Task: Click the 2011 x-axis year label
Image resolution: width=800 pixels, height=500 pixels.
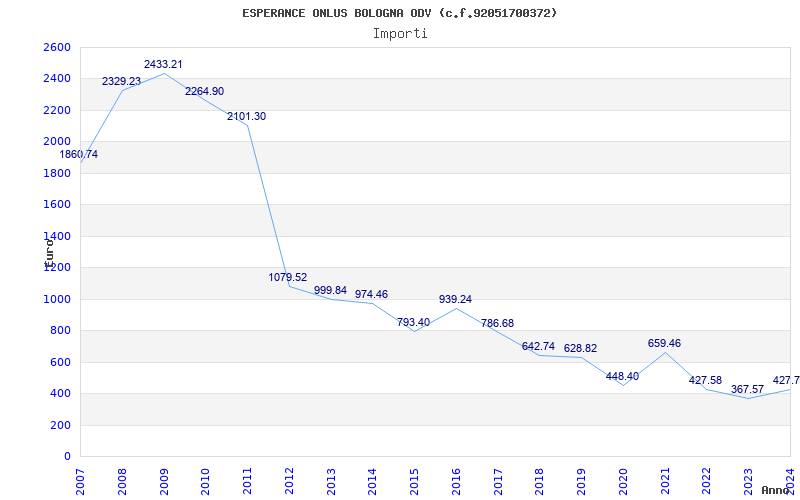Action: coord(247,481)
